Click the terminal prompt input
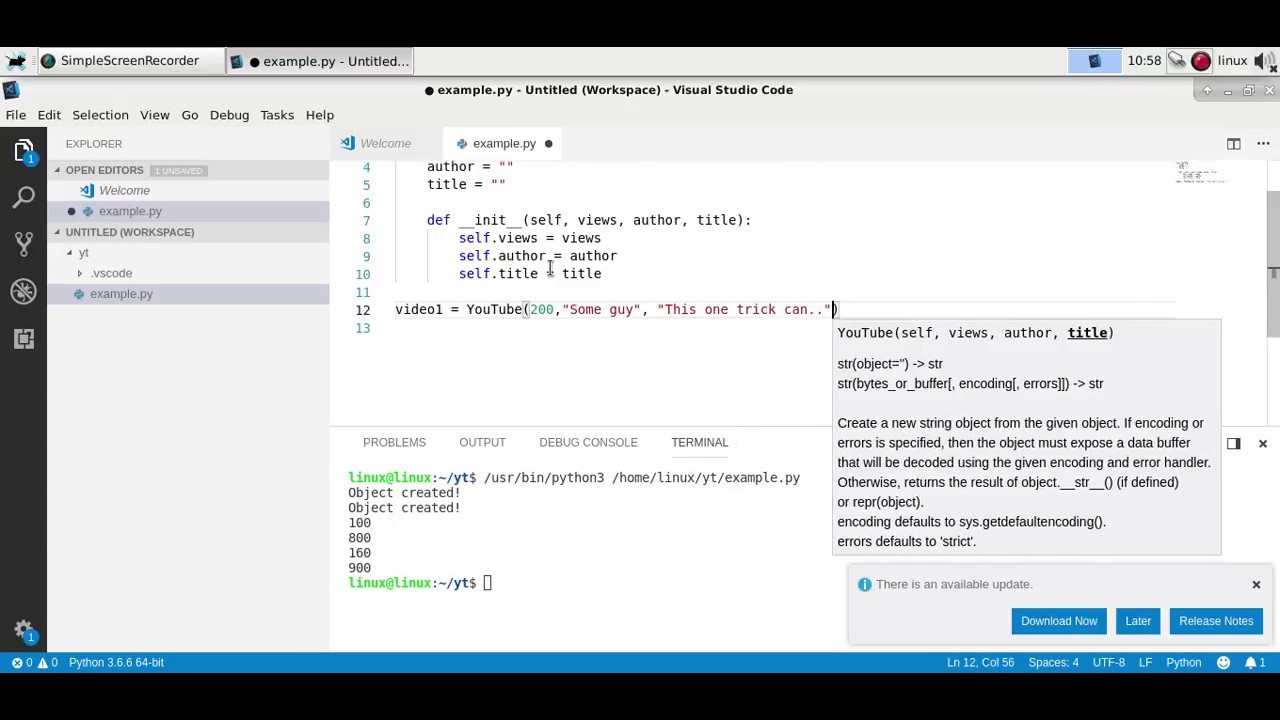This screenshot has width=1280, height=720. (487, 583)
